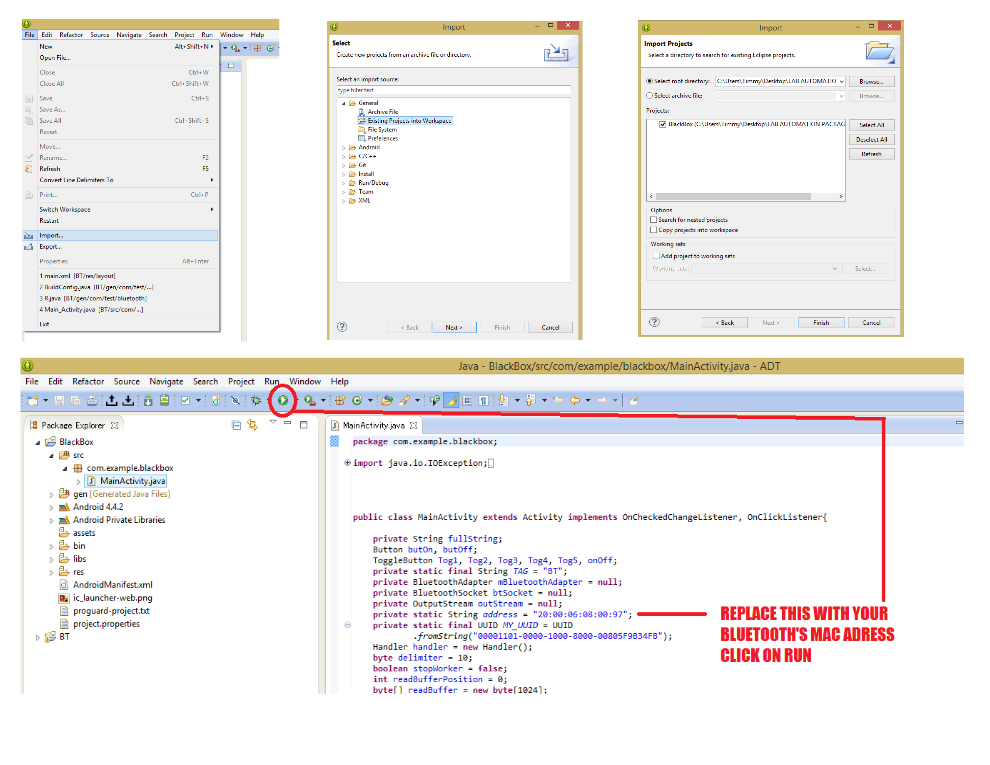Expand the BT project node
The width and height of the screenshot is (990, 765).
click(38, 638)
